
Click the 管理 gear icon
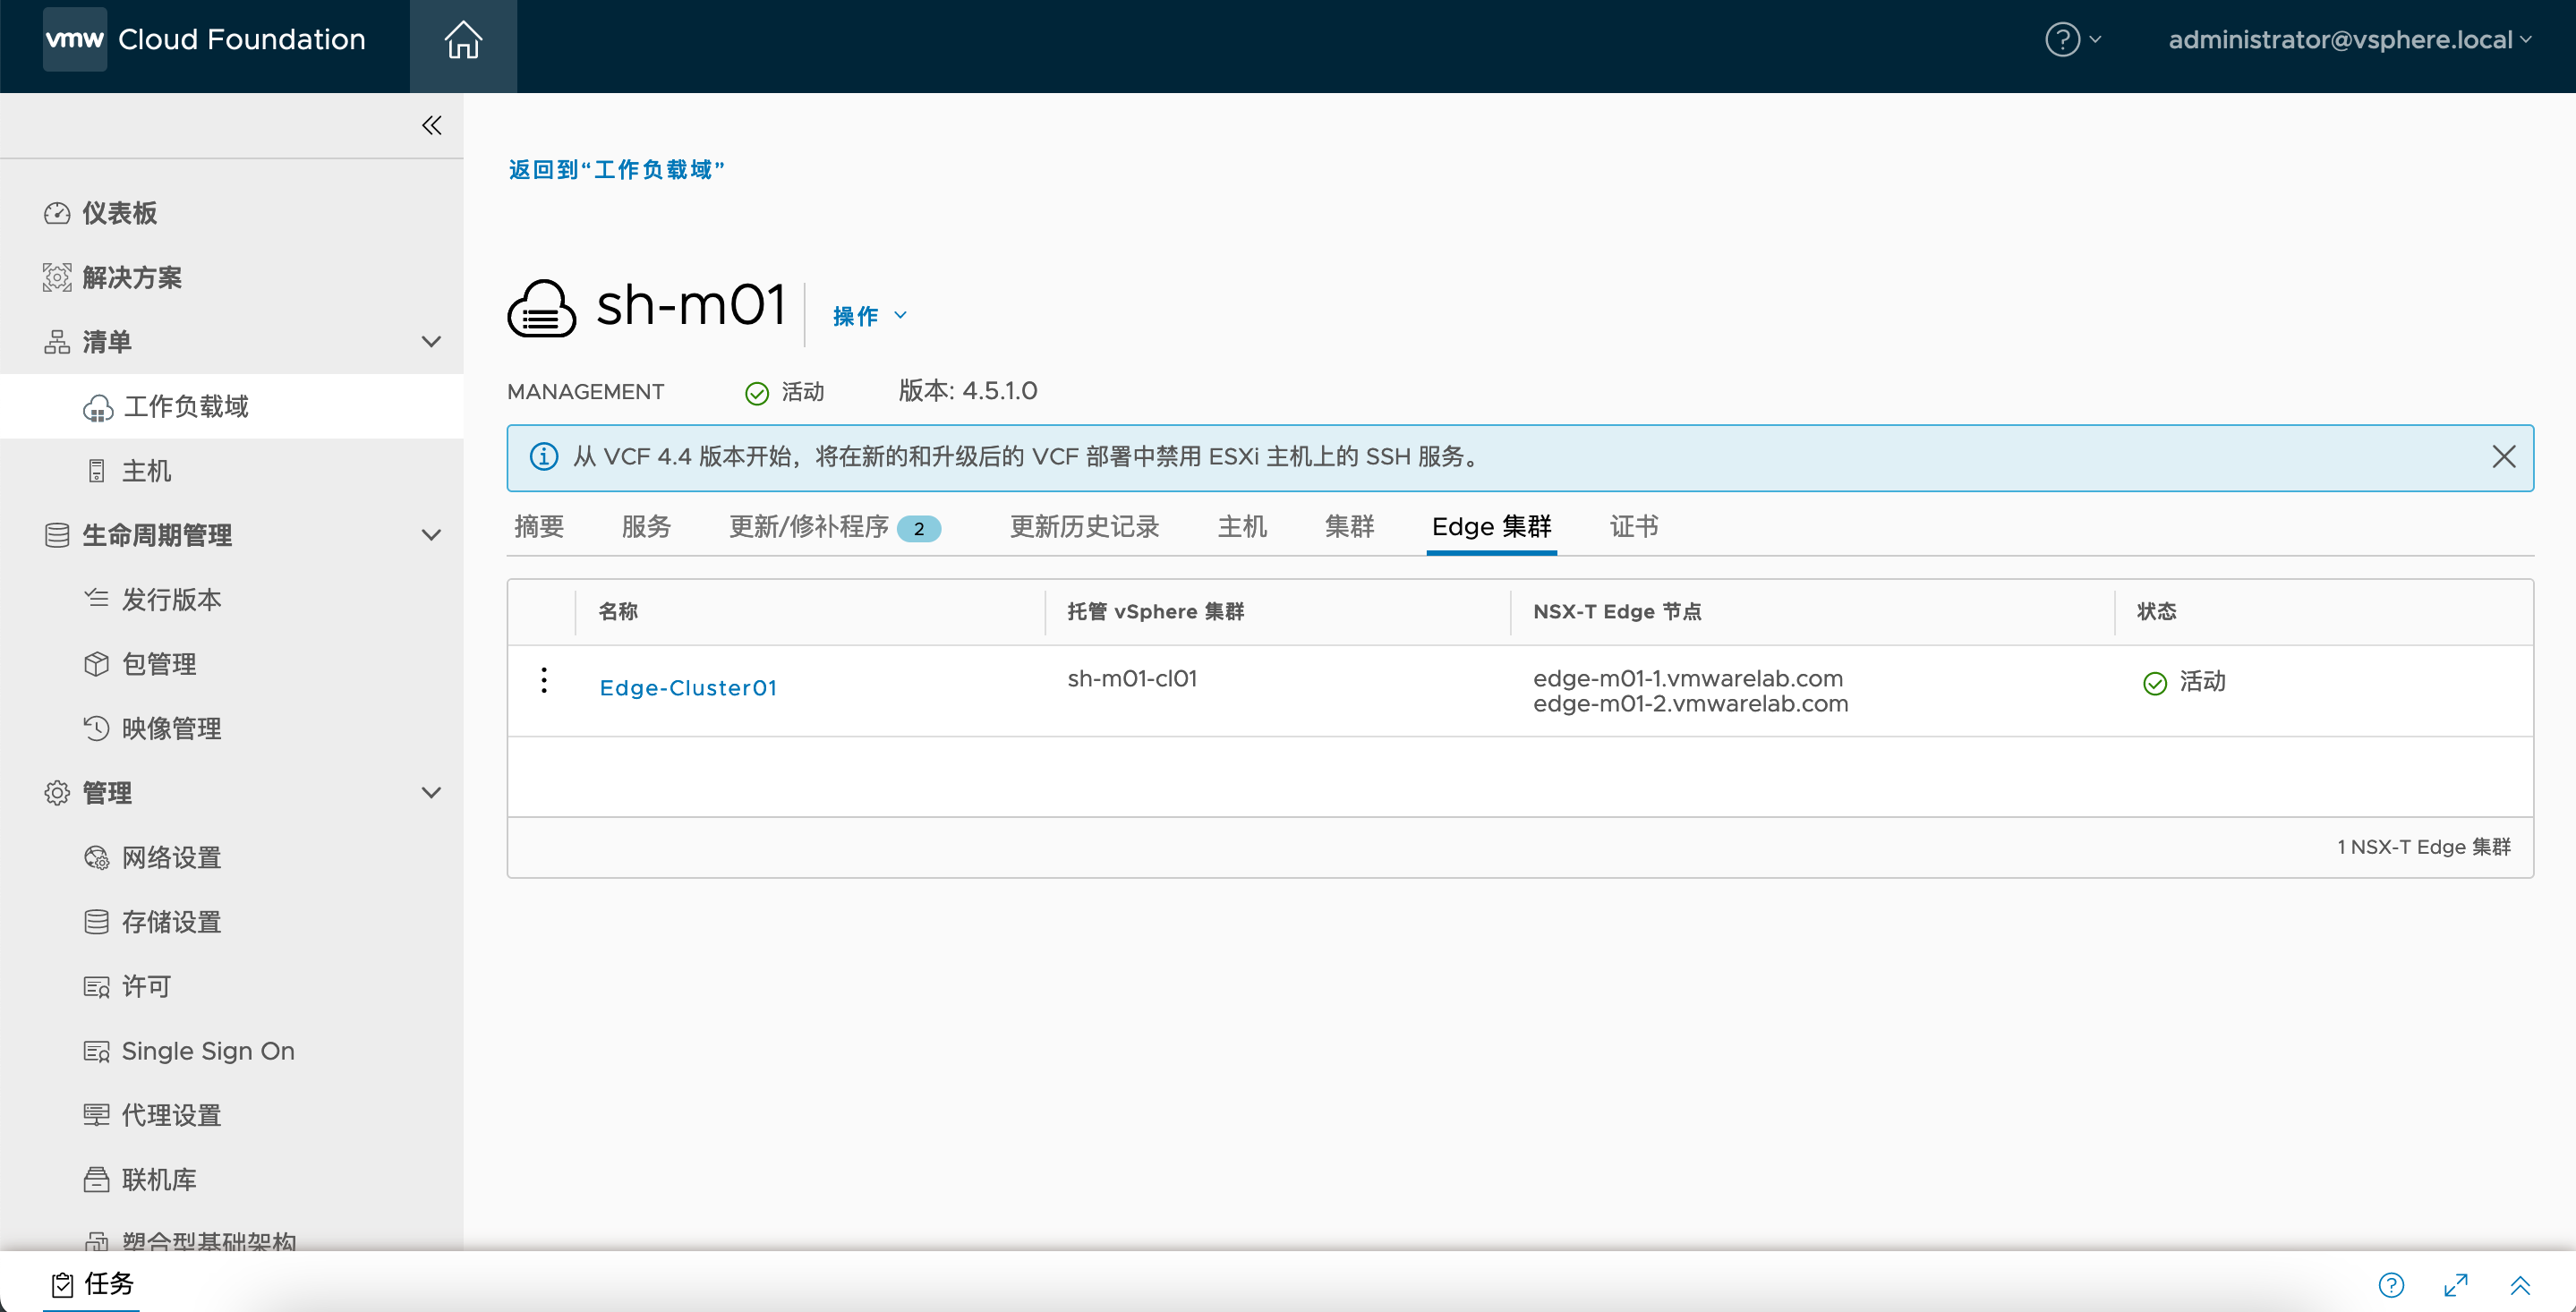(57, 793)
